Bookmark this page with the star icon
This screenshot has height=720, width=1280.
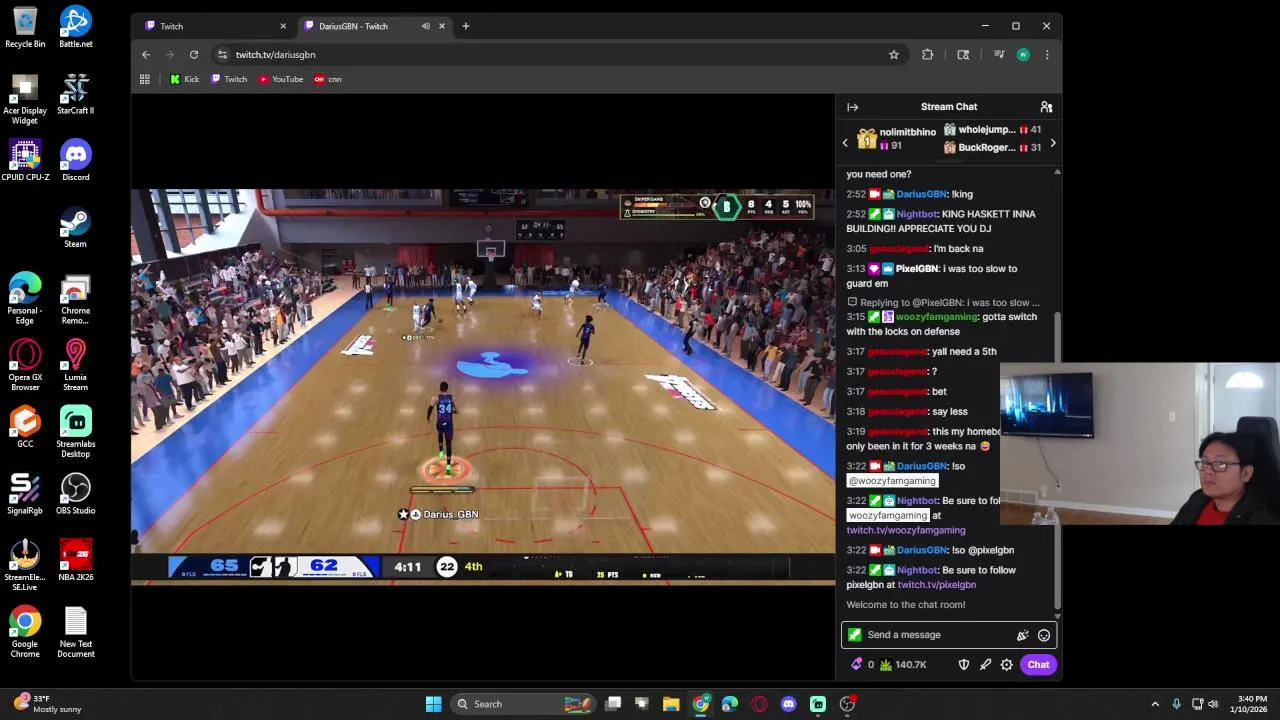[894, 55]
